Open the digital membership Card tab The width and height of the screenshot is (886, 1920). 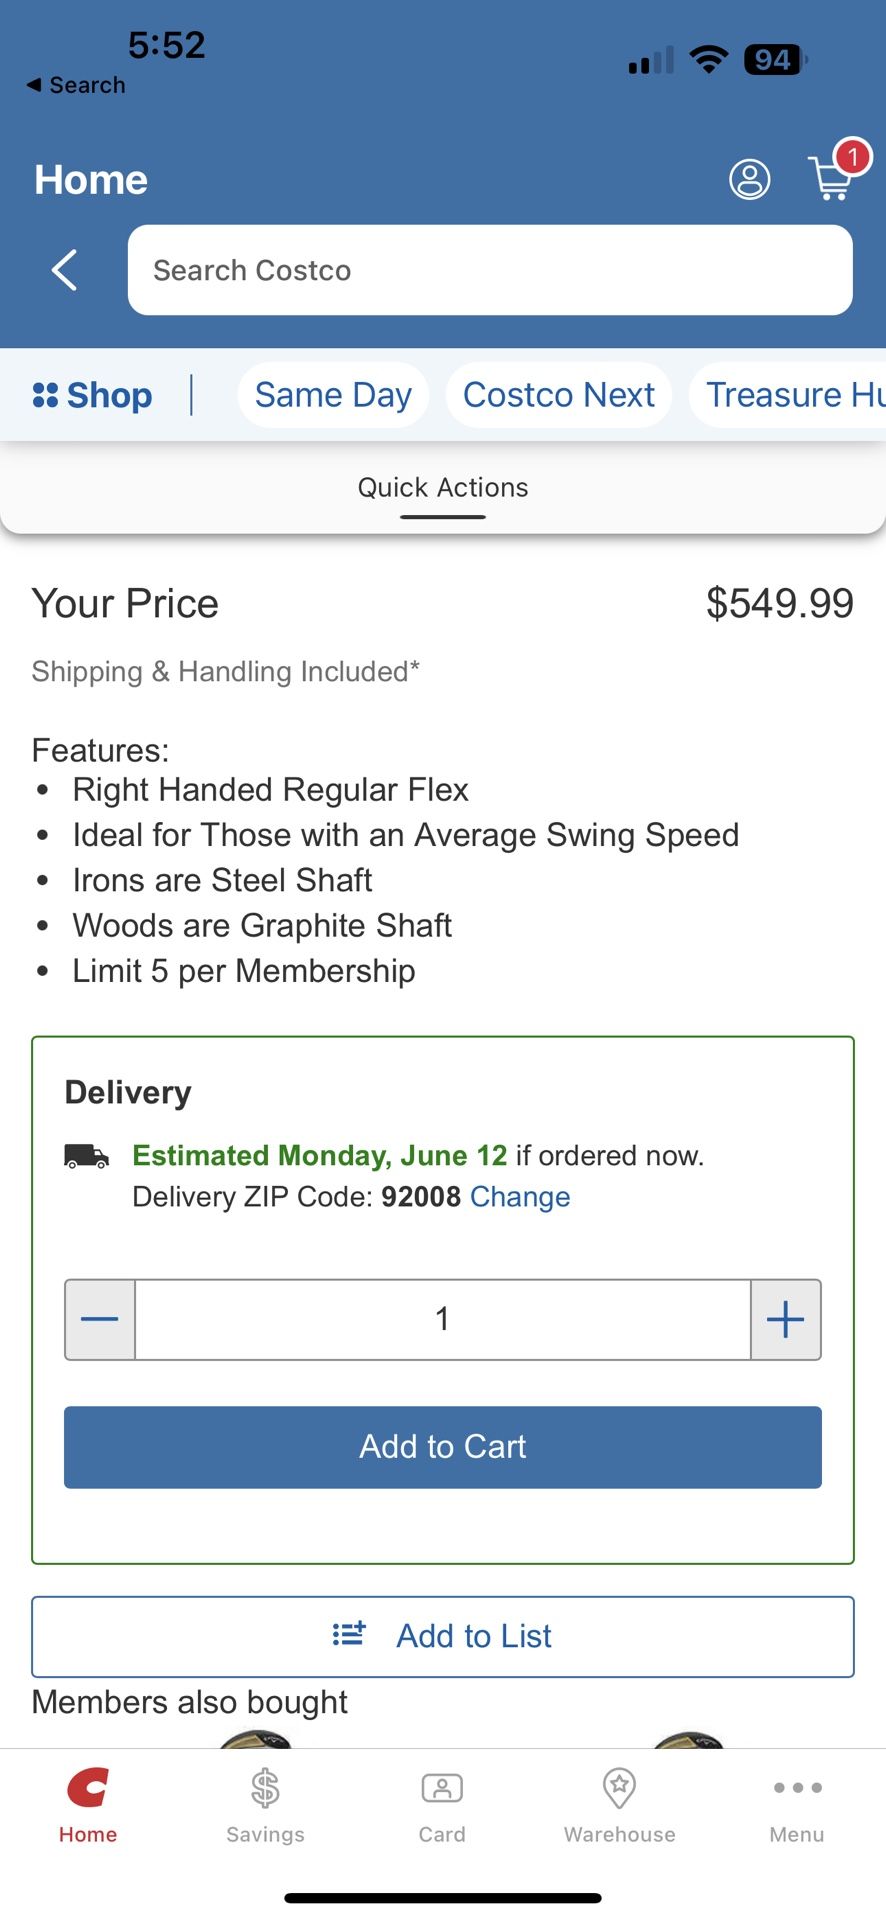442,1805
